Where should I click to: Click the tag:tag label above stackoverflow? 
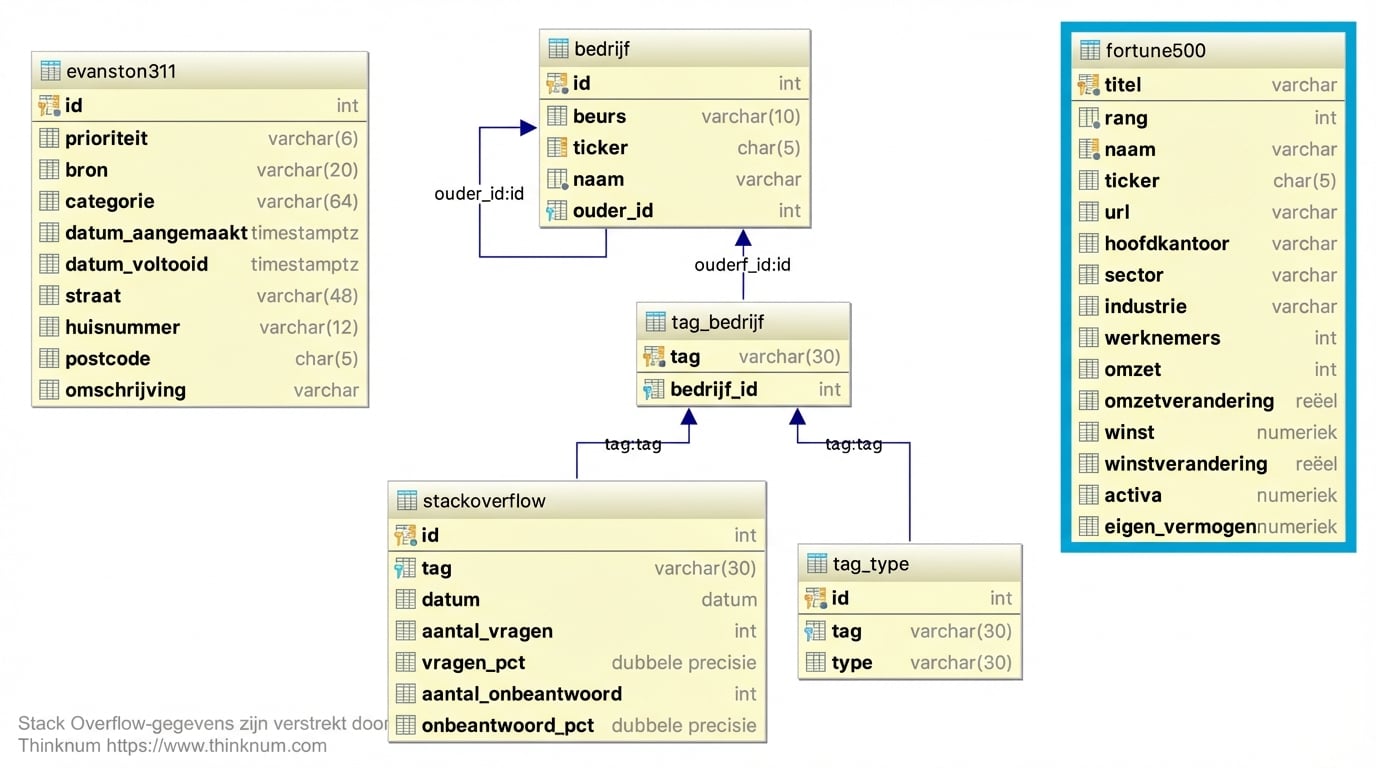click(x=633, y=444)
